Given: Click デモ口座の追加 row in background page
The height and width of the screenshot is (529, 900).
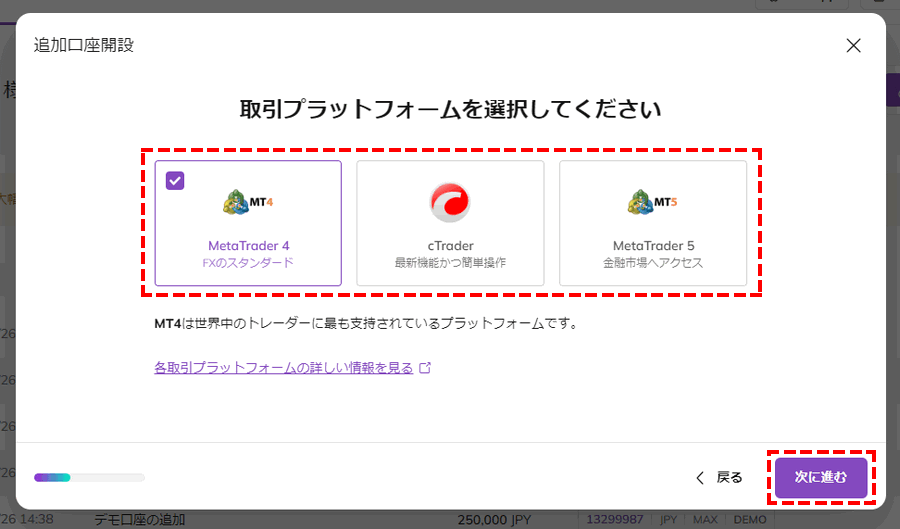Looking at the screenshot, I should [139, 520].
